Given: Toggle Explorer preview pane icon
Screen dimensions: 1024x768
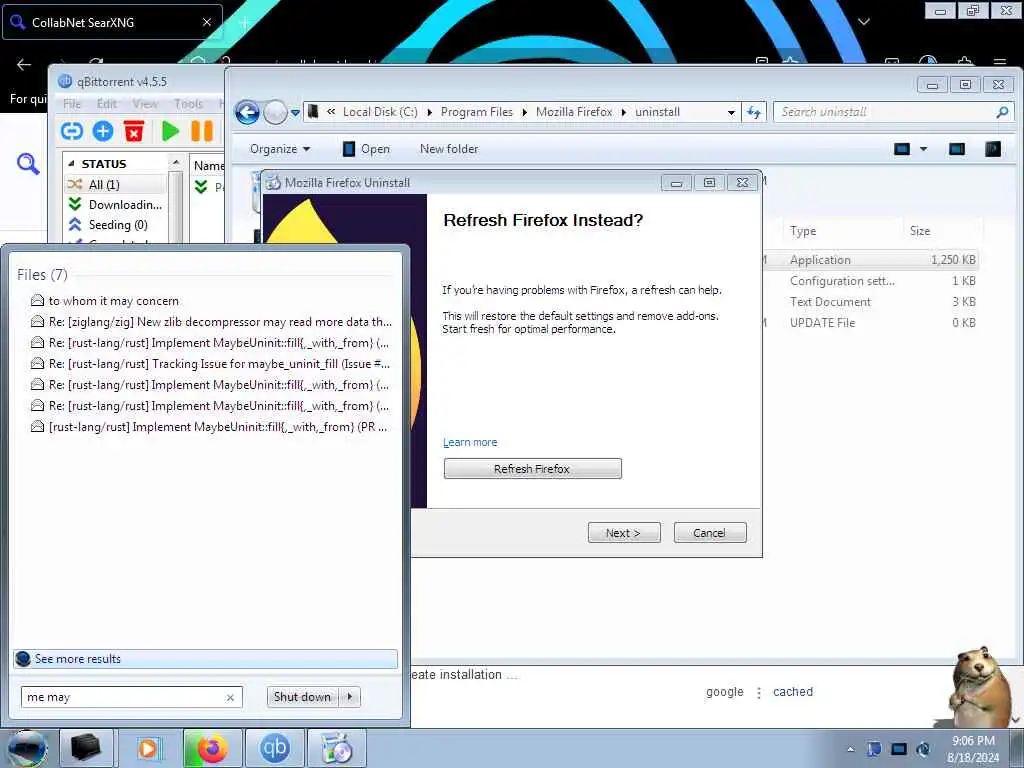Looking at the screenshot, I should [957, 149].
